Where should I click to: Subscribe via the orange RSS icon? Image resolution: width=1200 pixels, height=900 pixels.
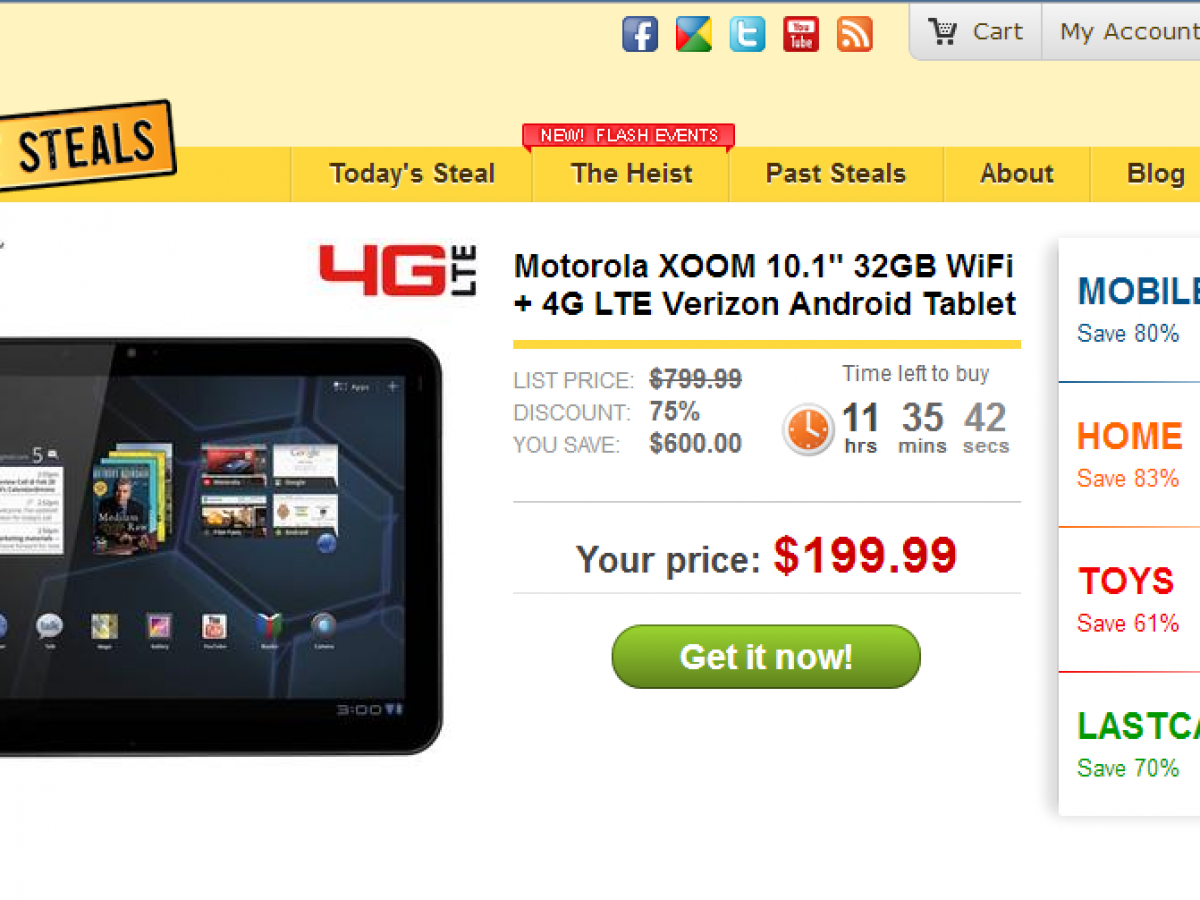point(855,34)
